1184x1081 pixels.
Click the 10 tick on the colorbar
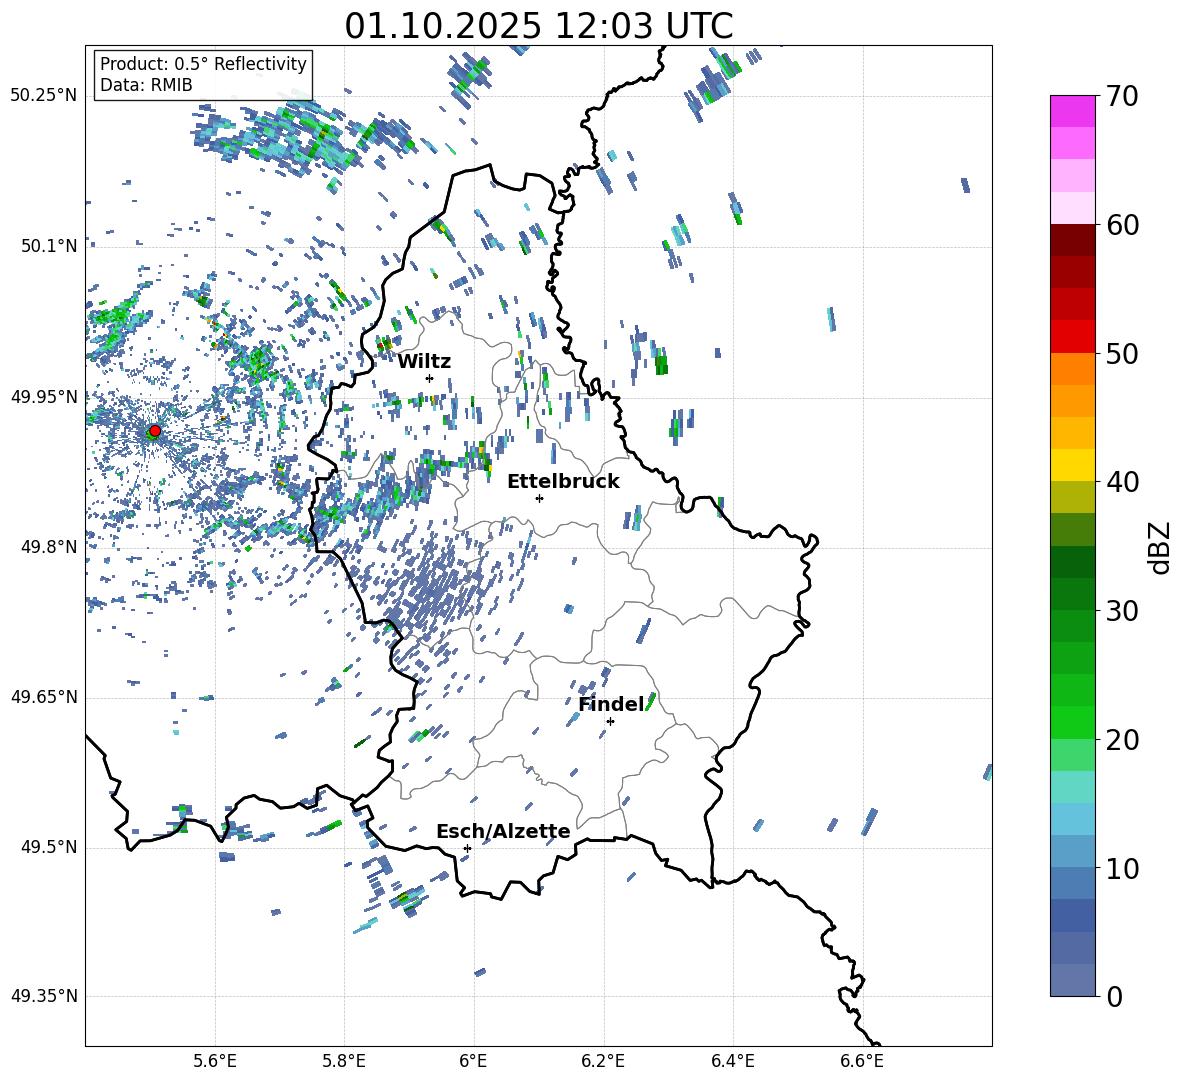point(1122,868)
